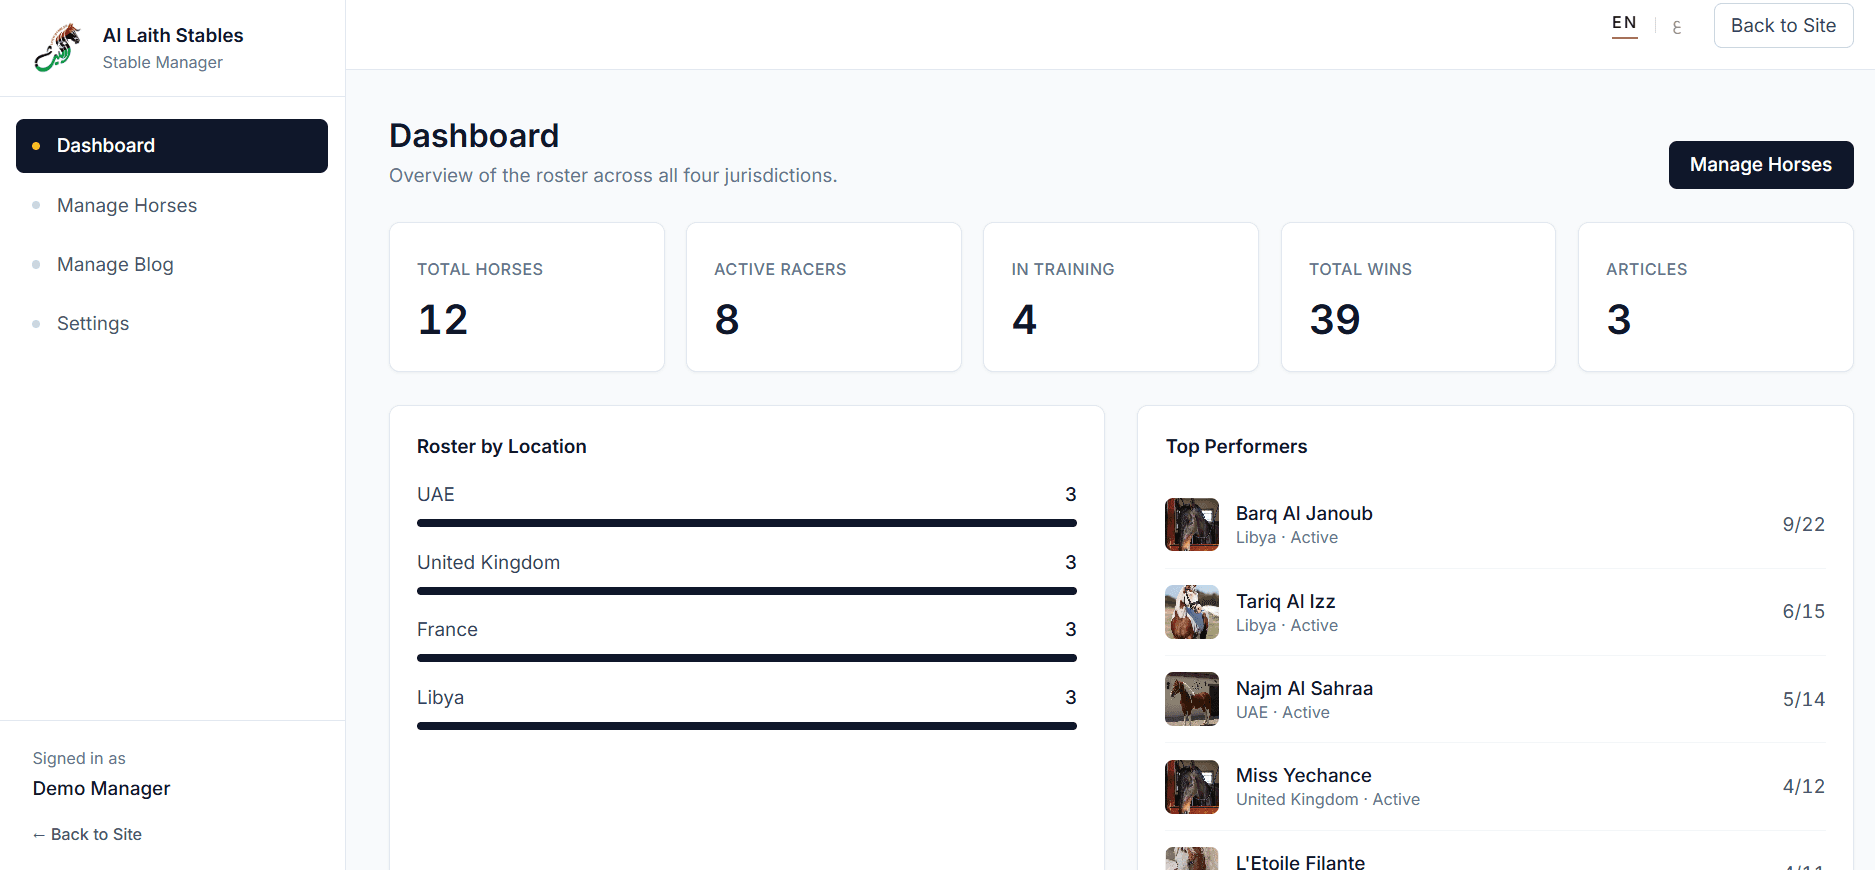The width and height of the screenshot is (1875, 870).
Task: Select the Active Racers stat card
Action: tap(823, 297)
